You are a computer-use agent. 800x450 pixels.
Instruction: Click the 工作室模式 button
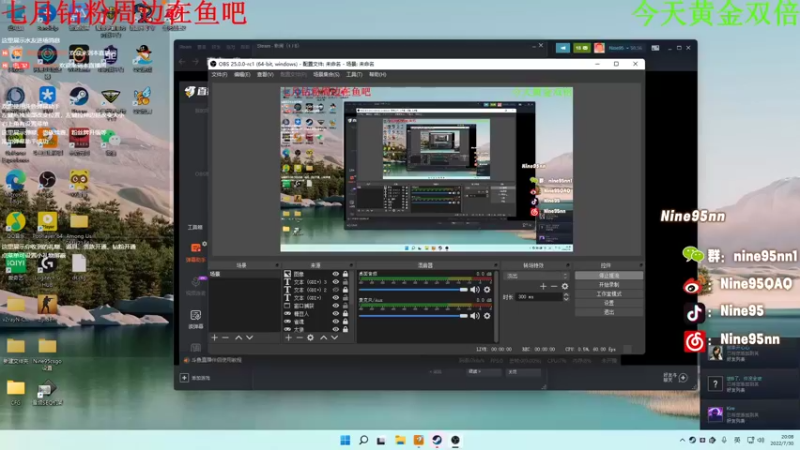pos(609,294)
